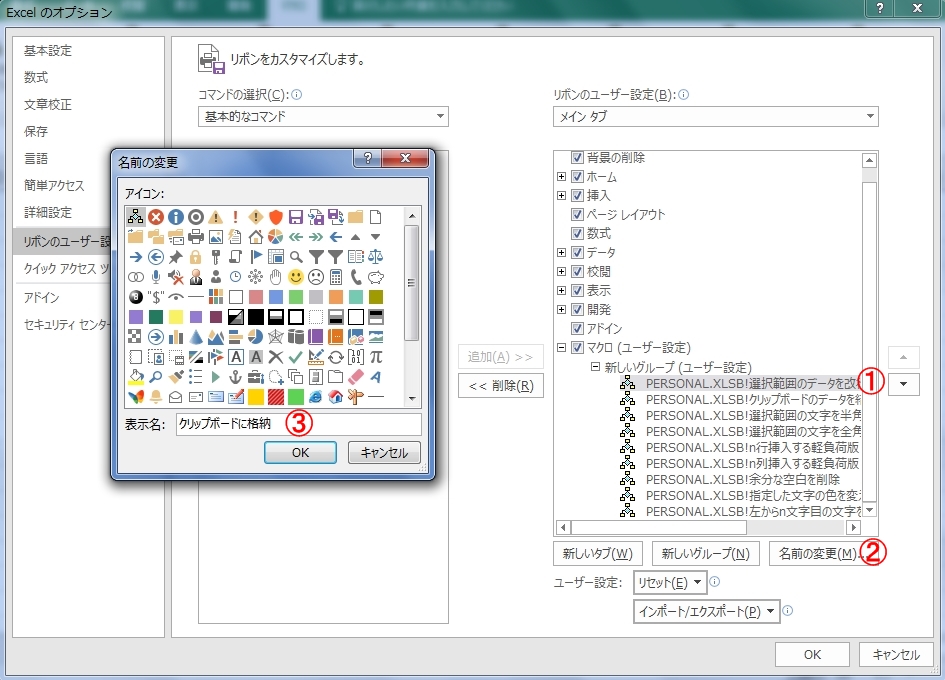Select the printer icon in the grid
The width and height of the screenshot is (945, 680).
195,237
